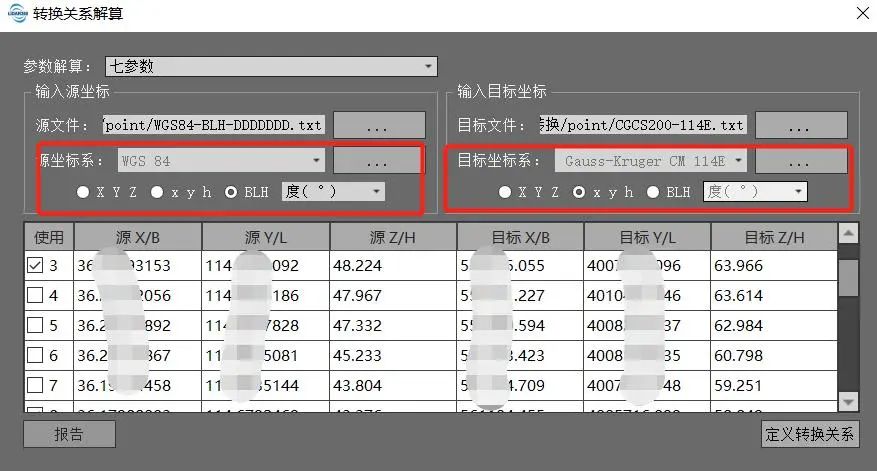Click the table scrollbar up arrow
This screenshot has height=471, width=877.
coord(848,233)
